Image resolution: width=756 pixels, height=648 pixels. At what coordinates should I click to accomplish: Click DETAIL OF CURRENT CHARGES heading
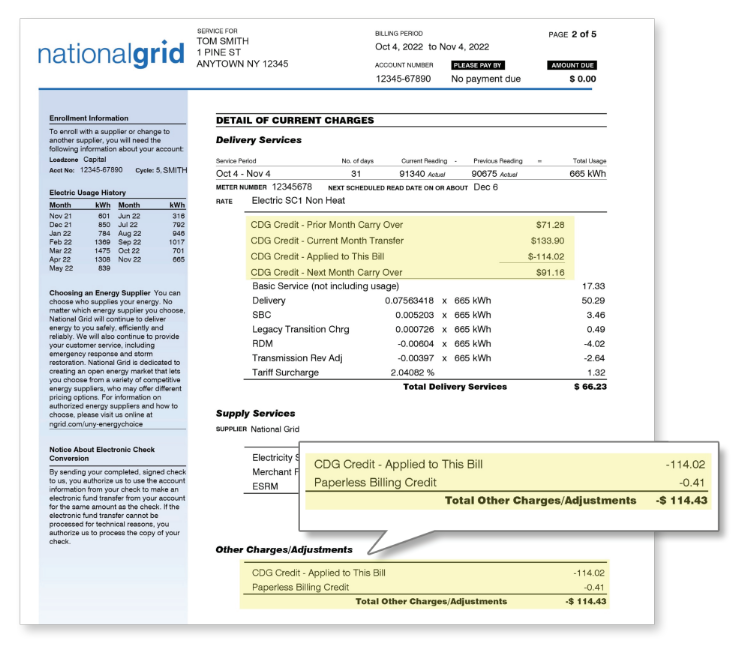coord(295,121)
